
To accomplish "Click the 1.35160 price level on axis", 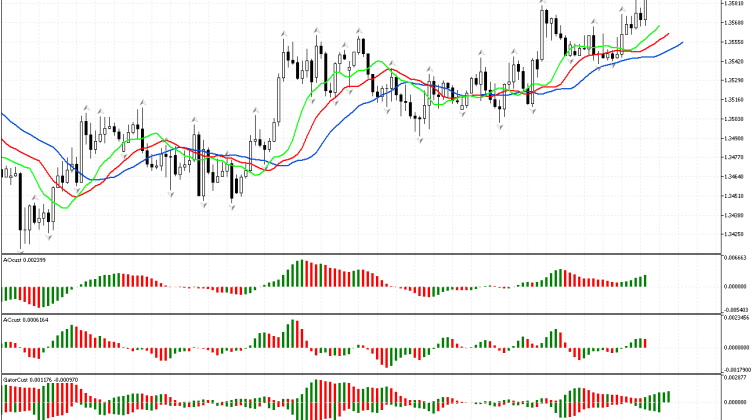I will click(733, 100).
